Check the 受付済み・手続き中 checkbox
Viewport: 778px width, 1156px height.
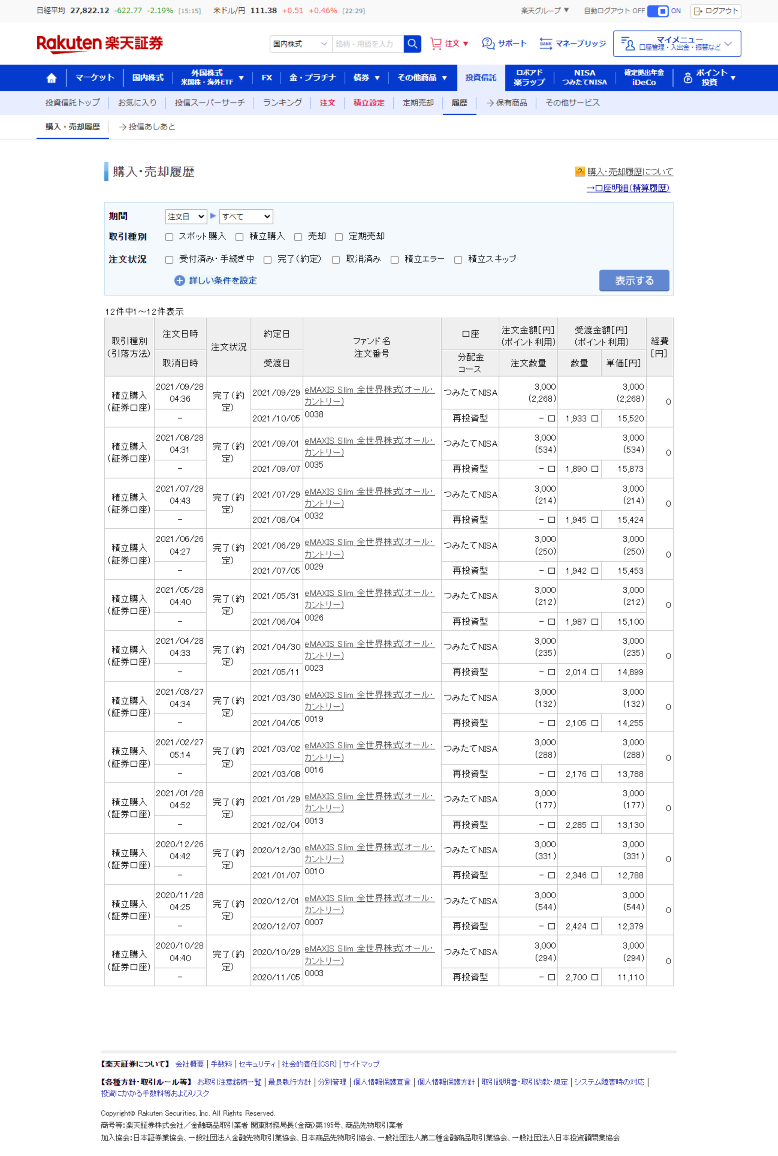click(169, 260)
